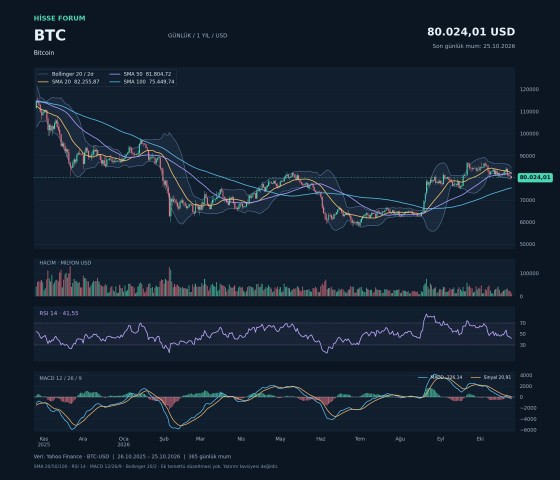The width and height of the screenshot is (560, 480).
Task: Click the Oca 2026 month label
Action: [x=124, y=442]
